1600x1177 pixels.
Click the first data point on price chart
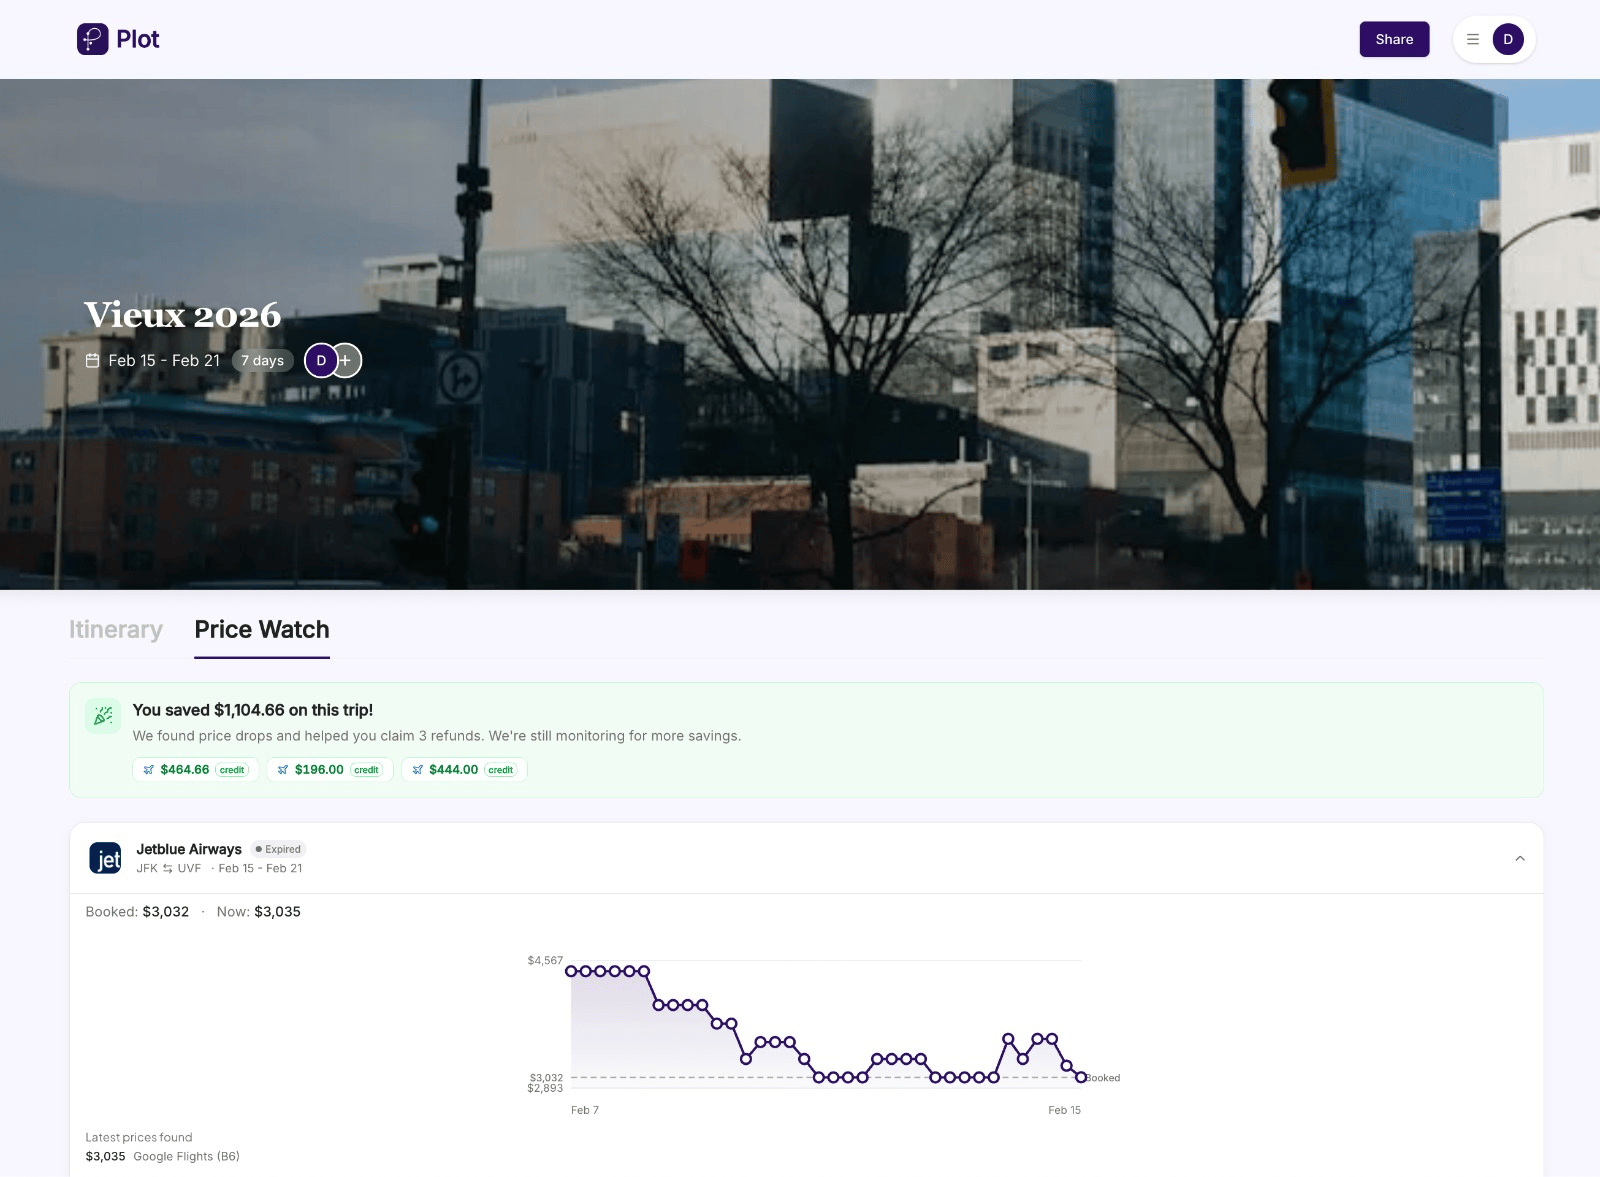click(x=571, y=971)
